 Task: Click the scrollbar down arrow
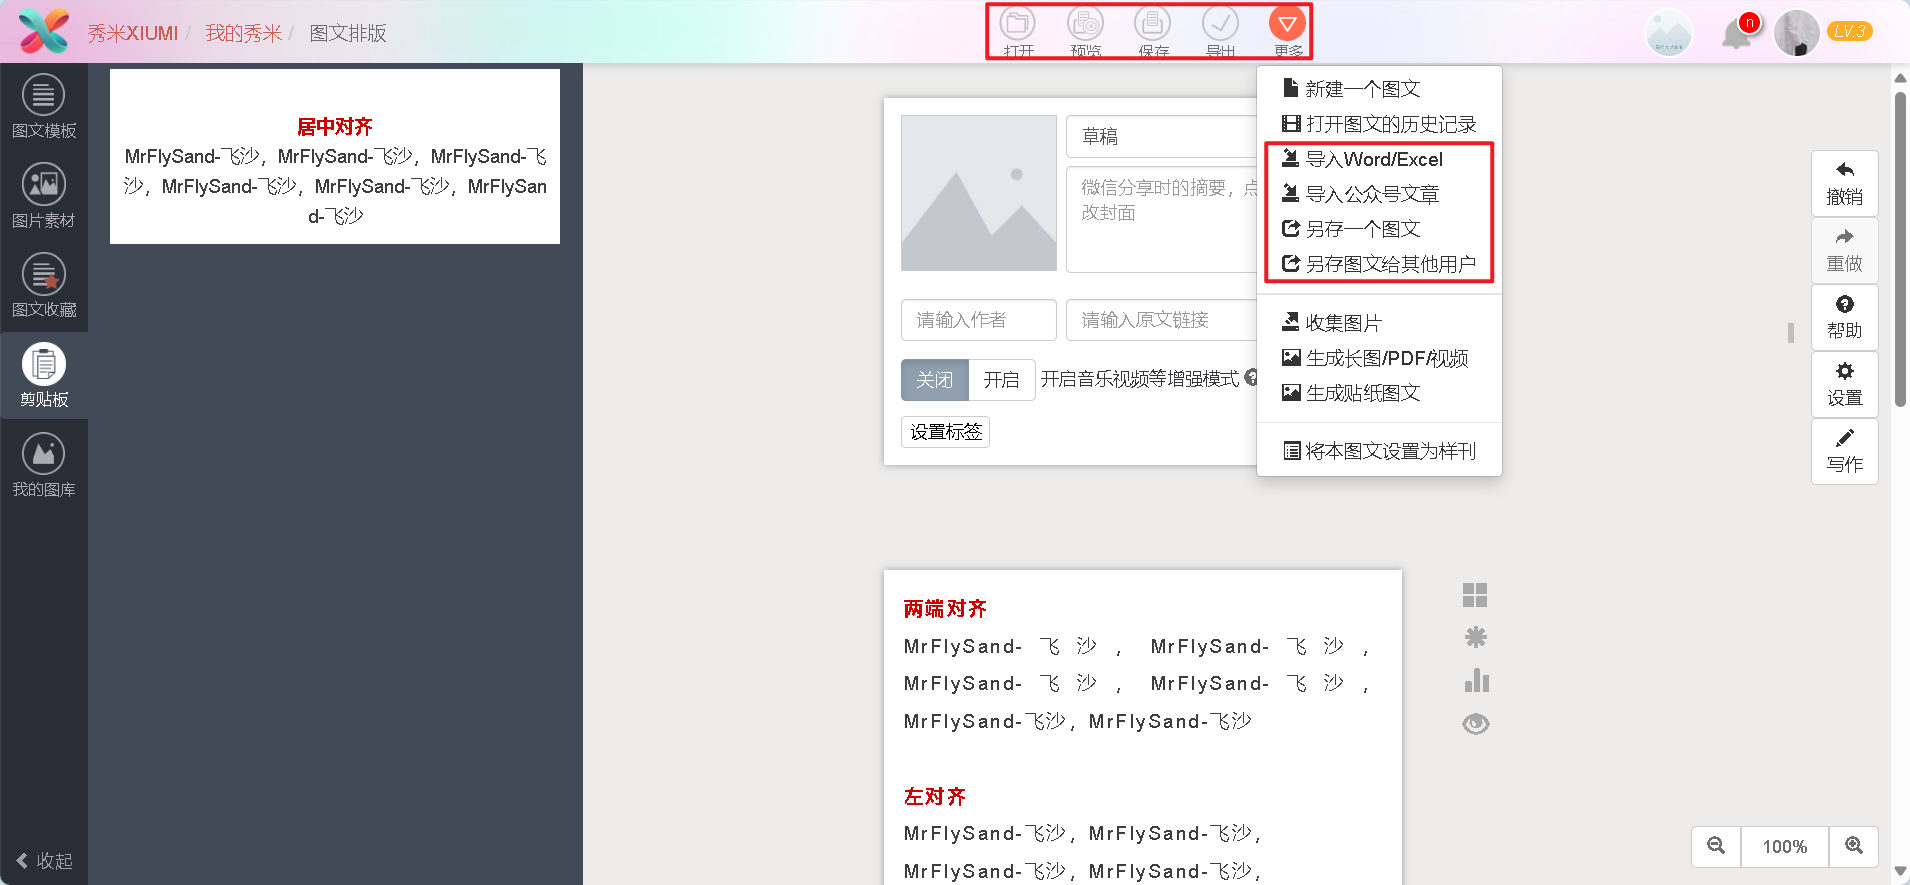point(1900,873)
